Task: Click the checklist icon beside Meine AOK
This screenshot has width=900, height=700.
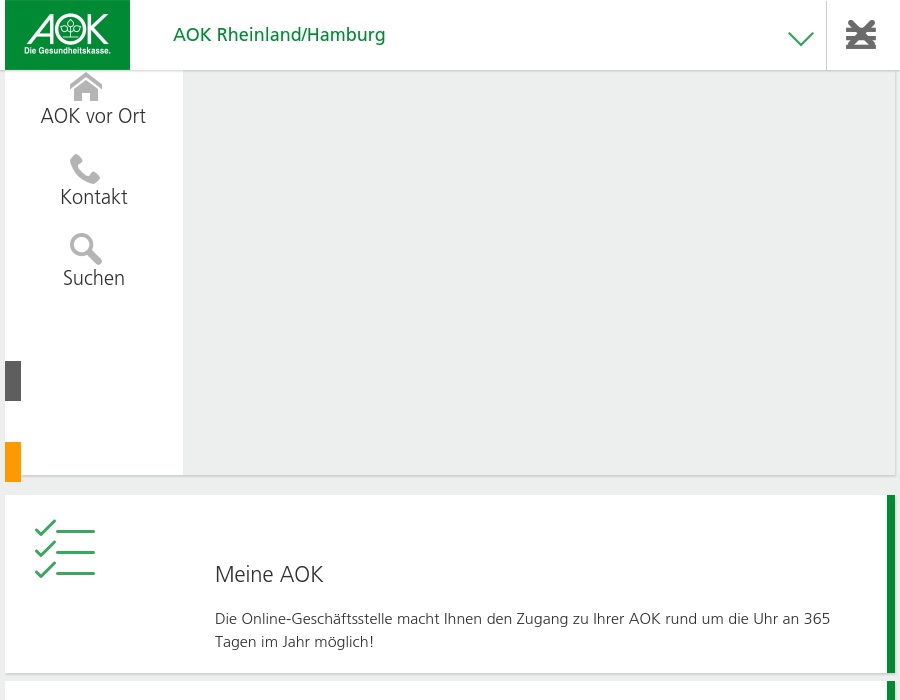Action: 65,548
